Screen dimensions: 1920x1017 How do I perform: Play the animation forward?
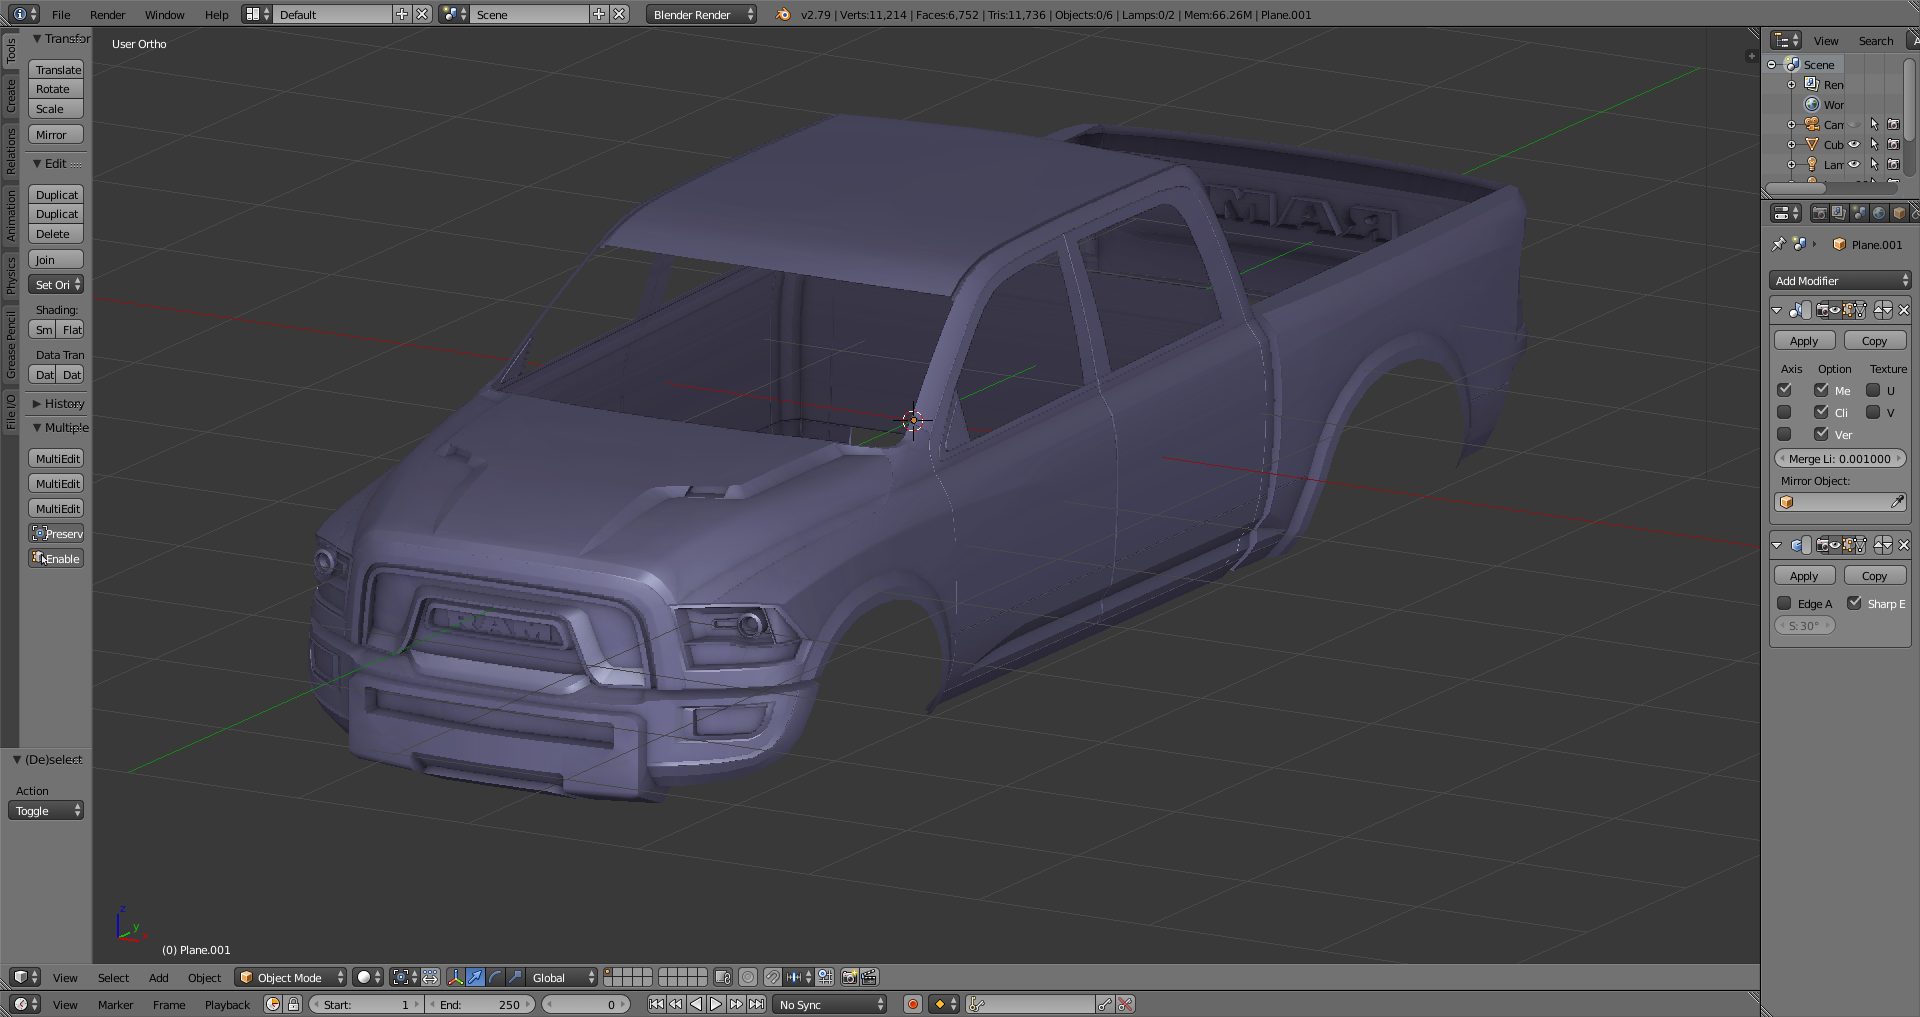pos(716,1004)
